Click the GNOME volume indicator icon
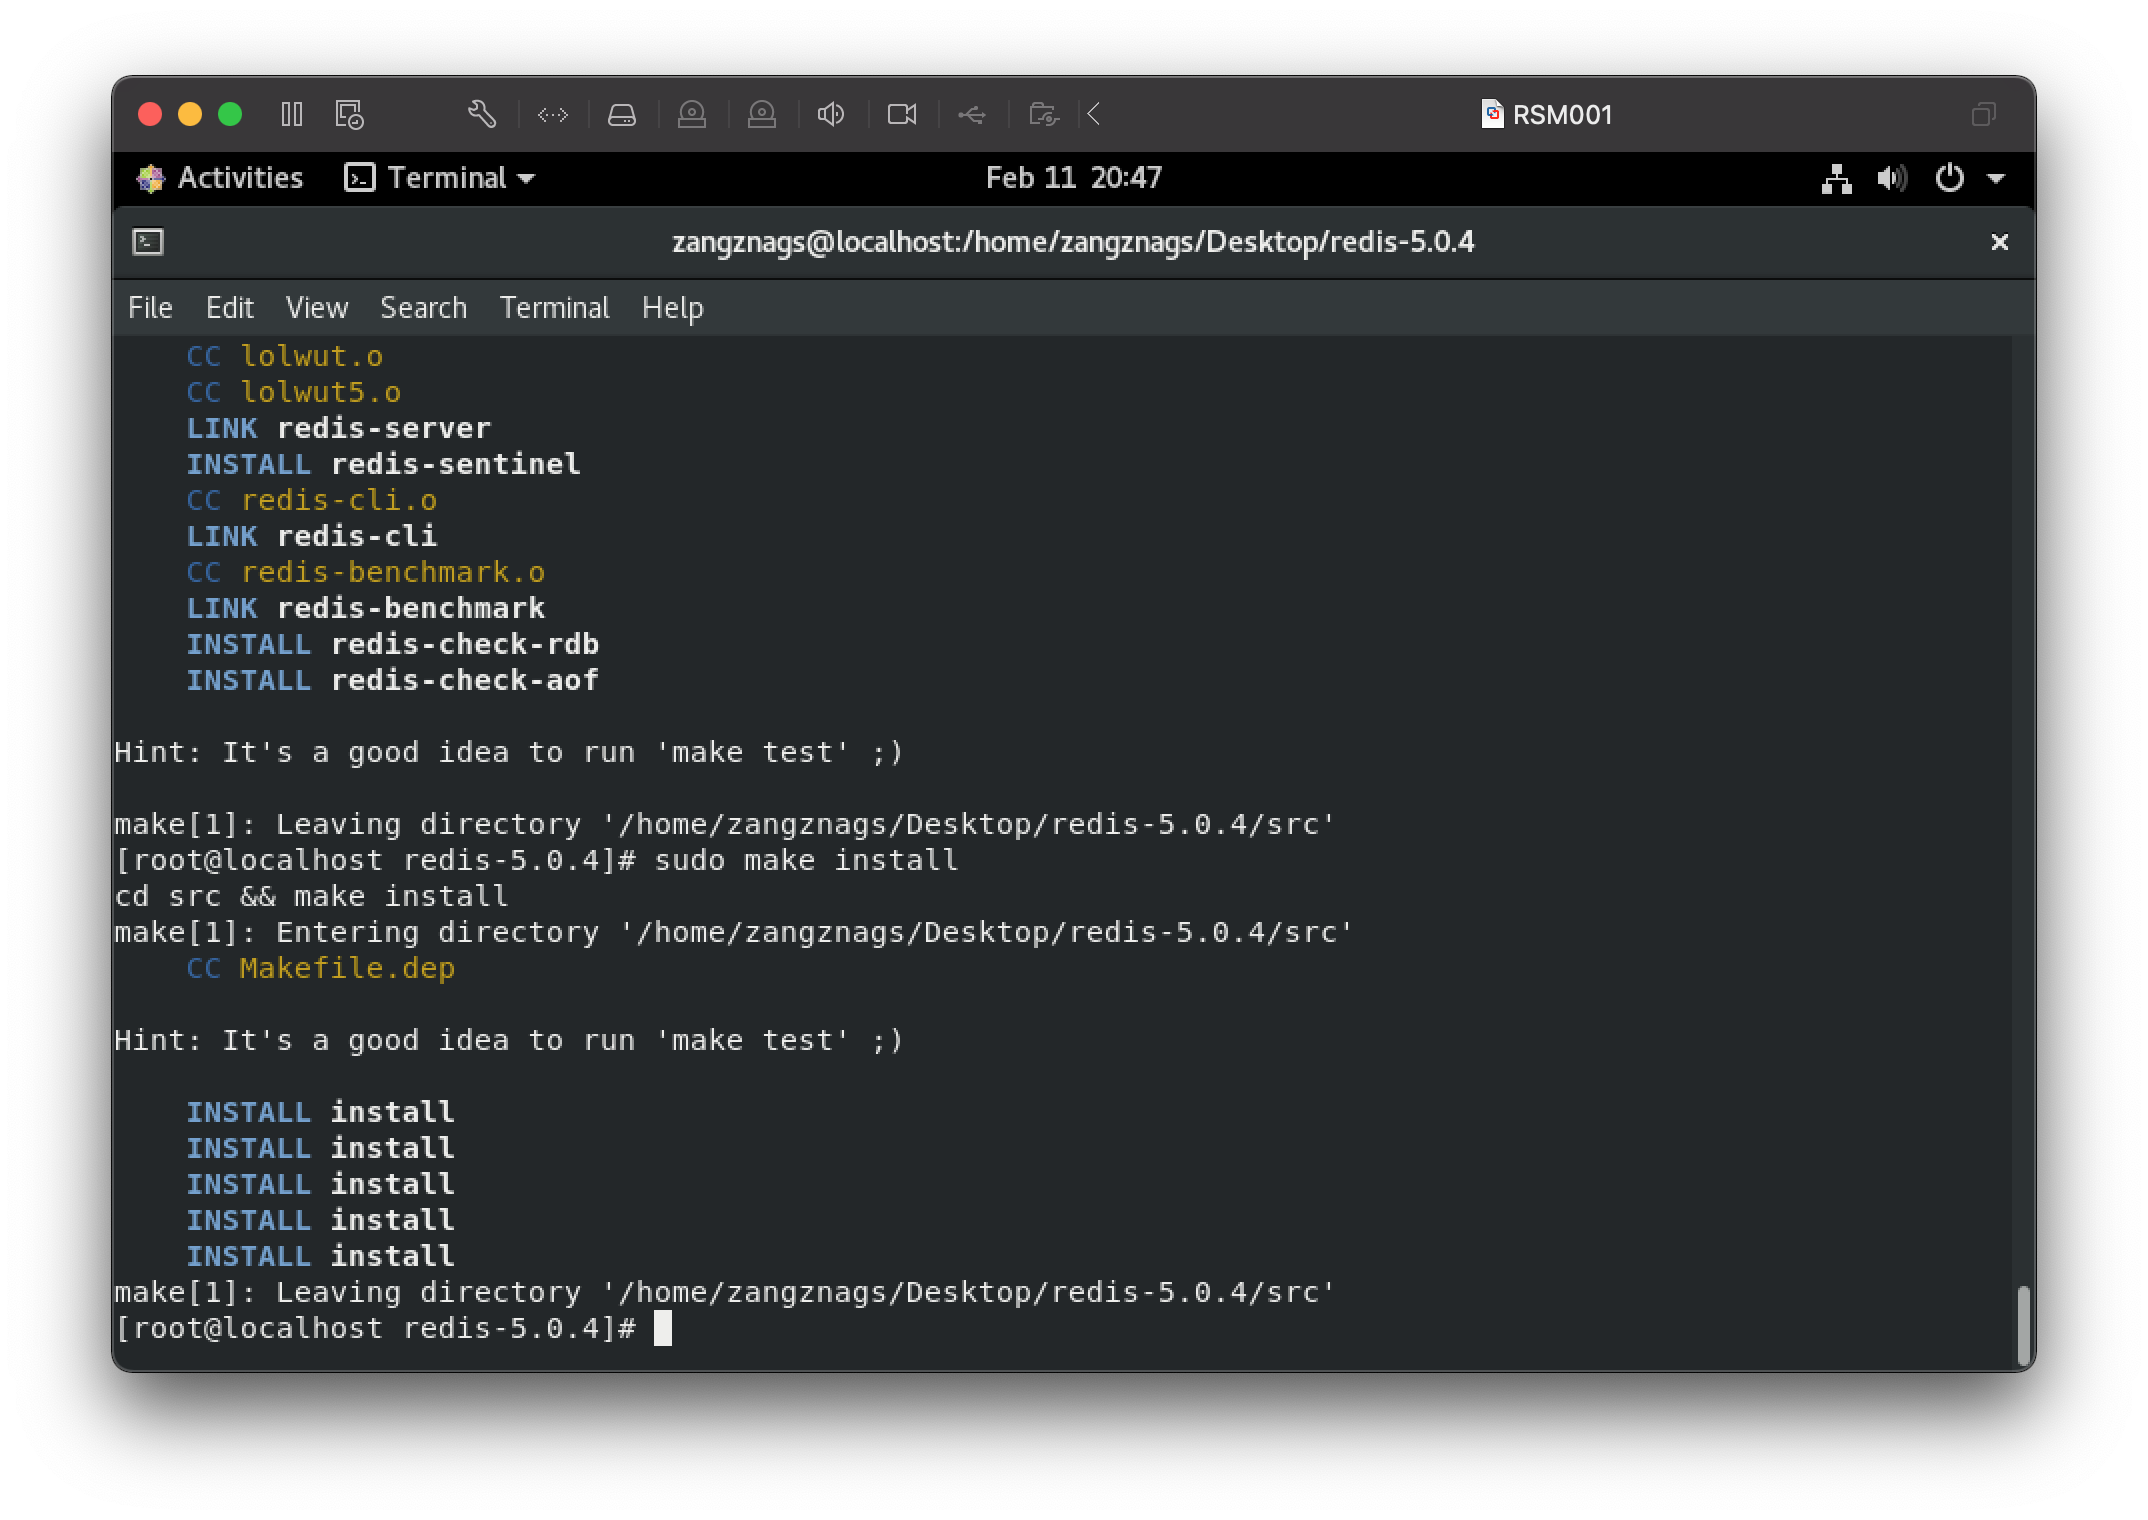The width and height of the screenshot is (2148, 1520). pos(1891,179)
